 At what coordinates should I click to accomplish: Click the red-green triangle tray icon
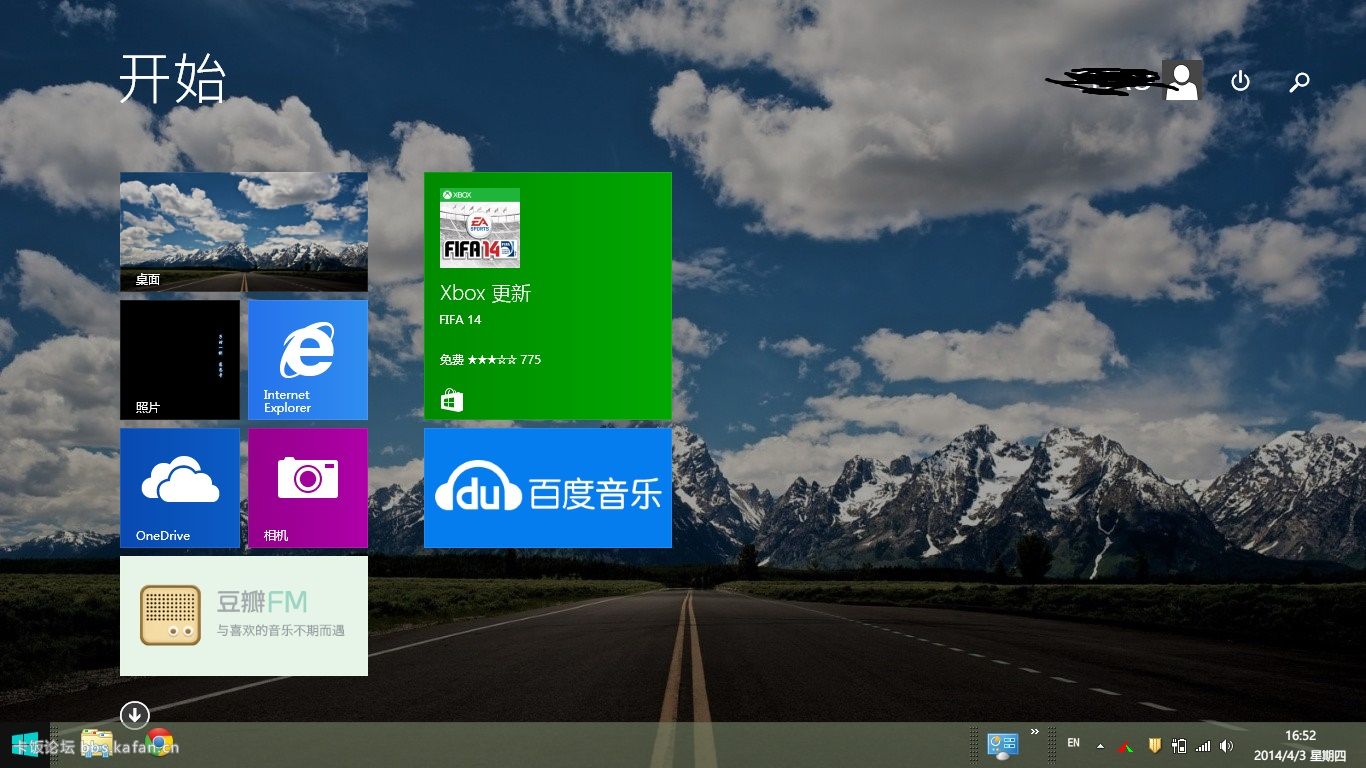click(1125, 746)
